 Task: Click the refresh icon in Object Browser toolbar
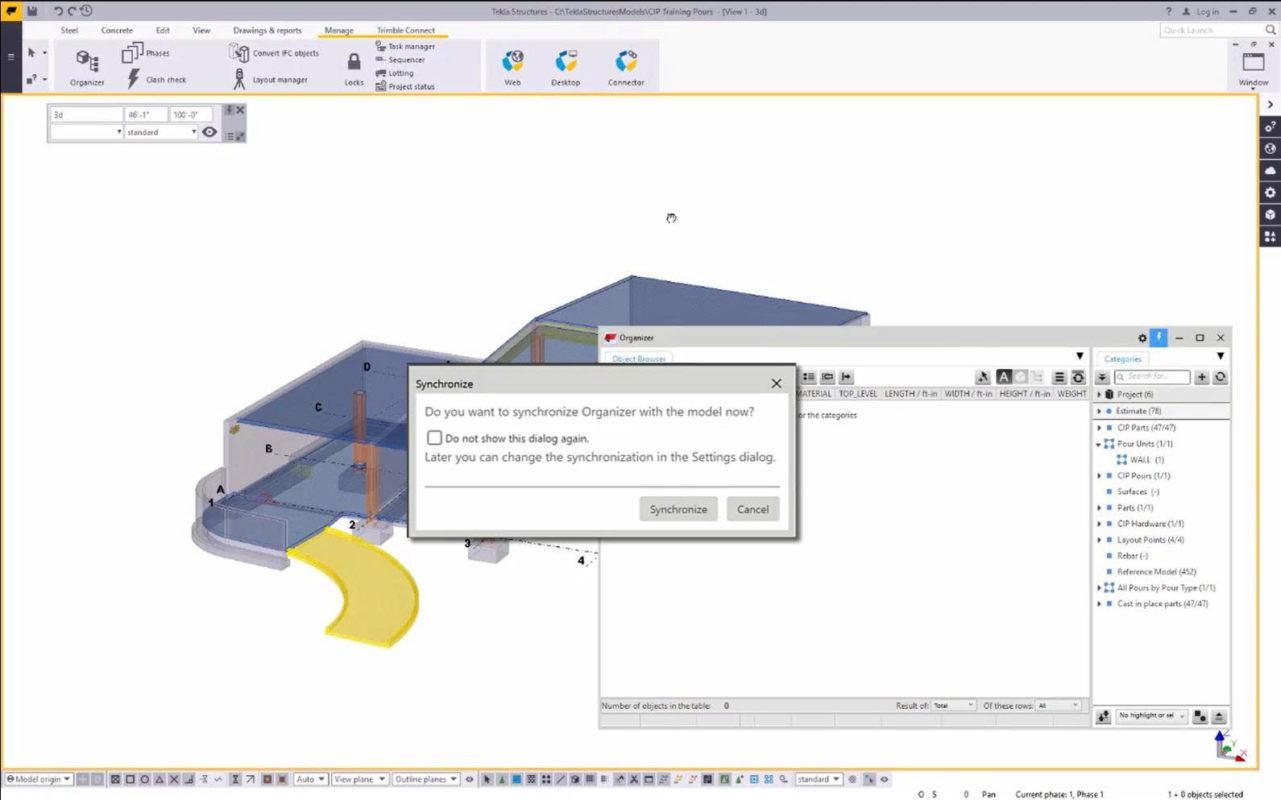pyautogui.click(x=1077, y=377)
